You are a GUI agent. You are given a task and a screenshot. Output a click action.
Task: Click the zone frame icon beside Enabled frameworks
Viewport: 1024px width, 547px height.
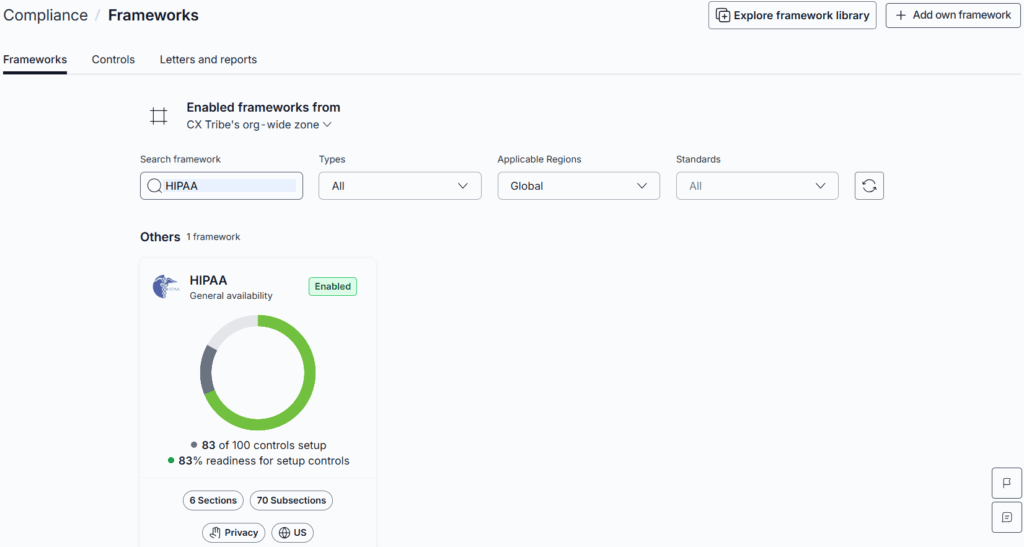pyautogui.click(x=159, y=116)
